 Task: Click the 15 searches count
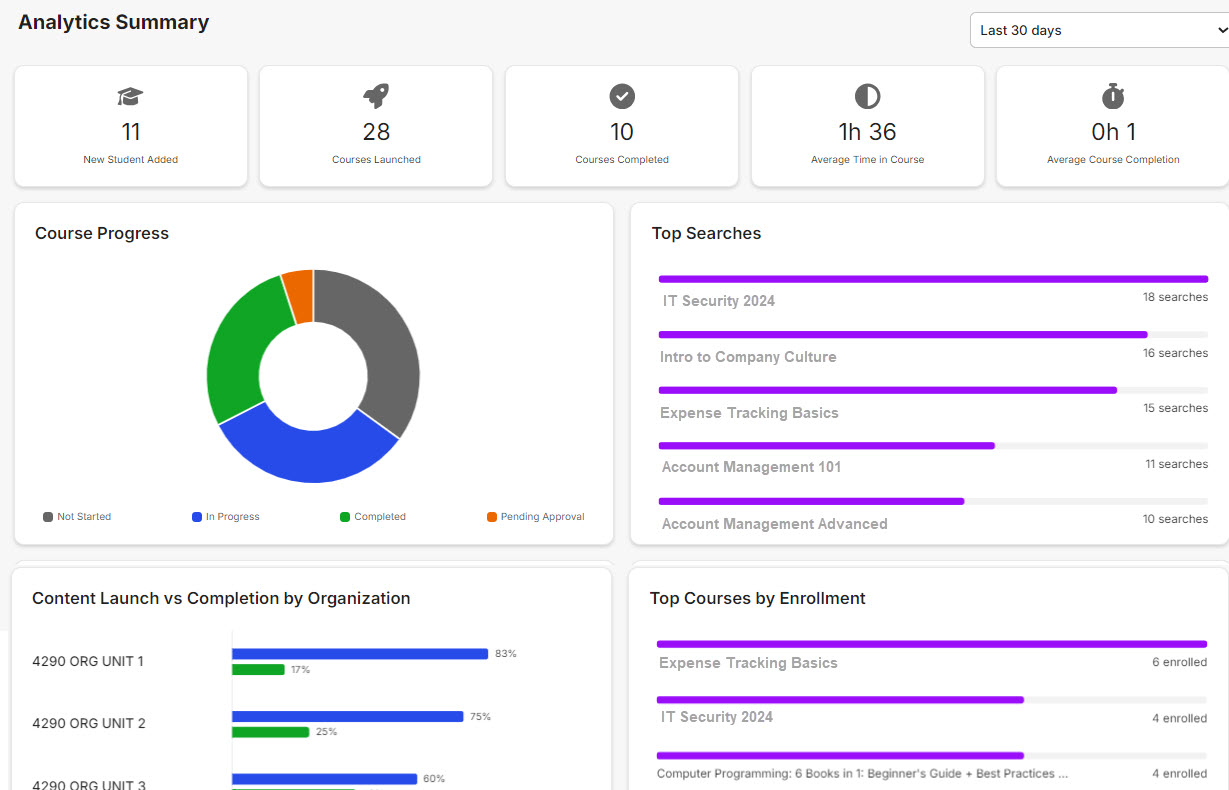(1175, 408)
